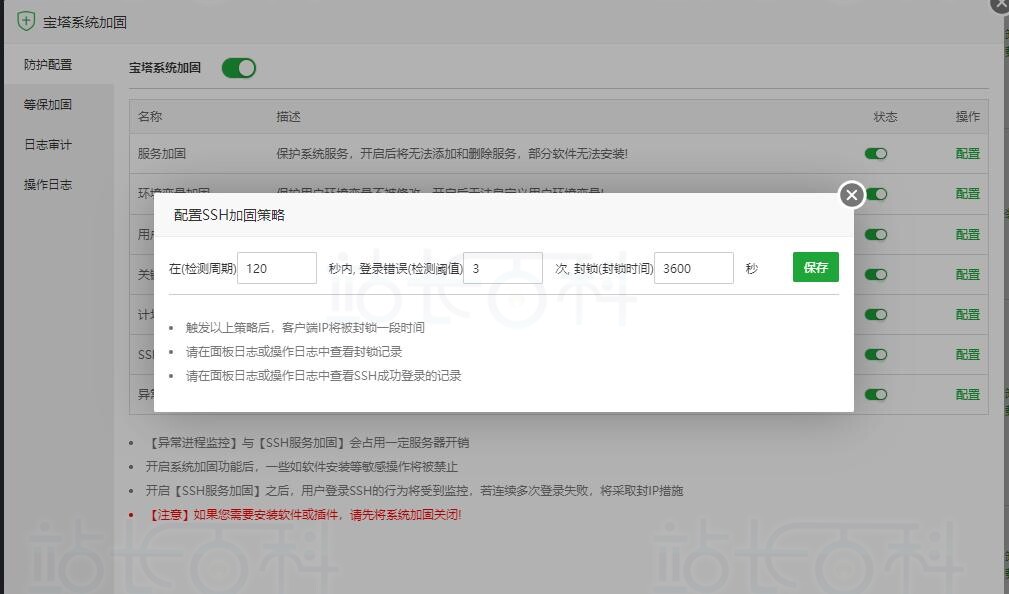Click the 宝塔系统加固 shield icon
Viewport: 1009px width, 594px height.
click(x=26, y=21)
